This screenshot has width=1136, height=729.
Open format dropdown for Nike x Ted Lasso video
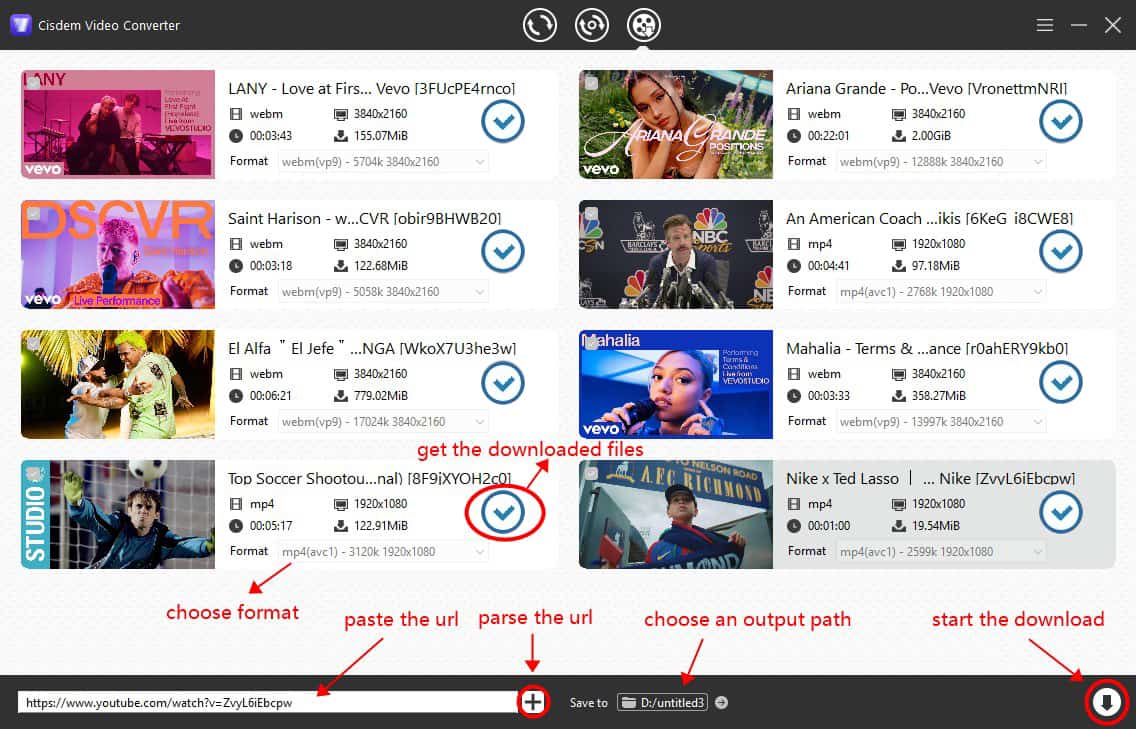click(941, 552)
